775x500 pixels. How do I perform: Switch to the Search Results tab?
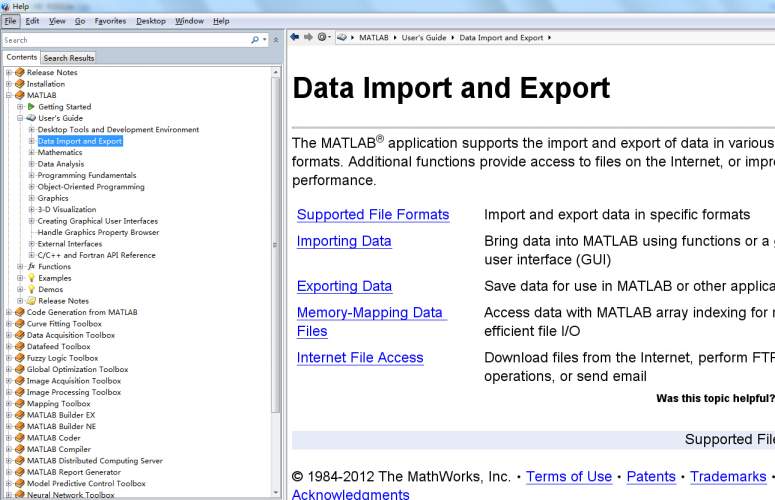click(x=69, y=58)
